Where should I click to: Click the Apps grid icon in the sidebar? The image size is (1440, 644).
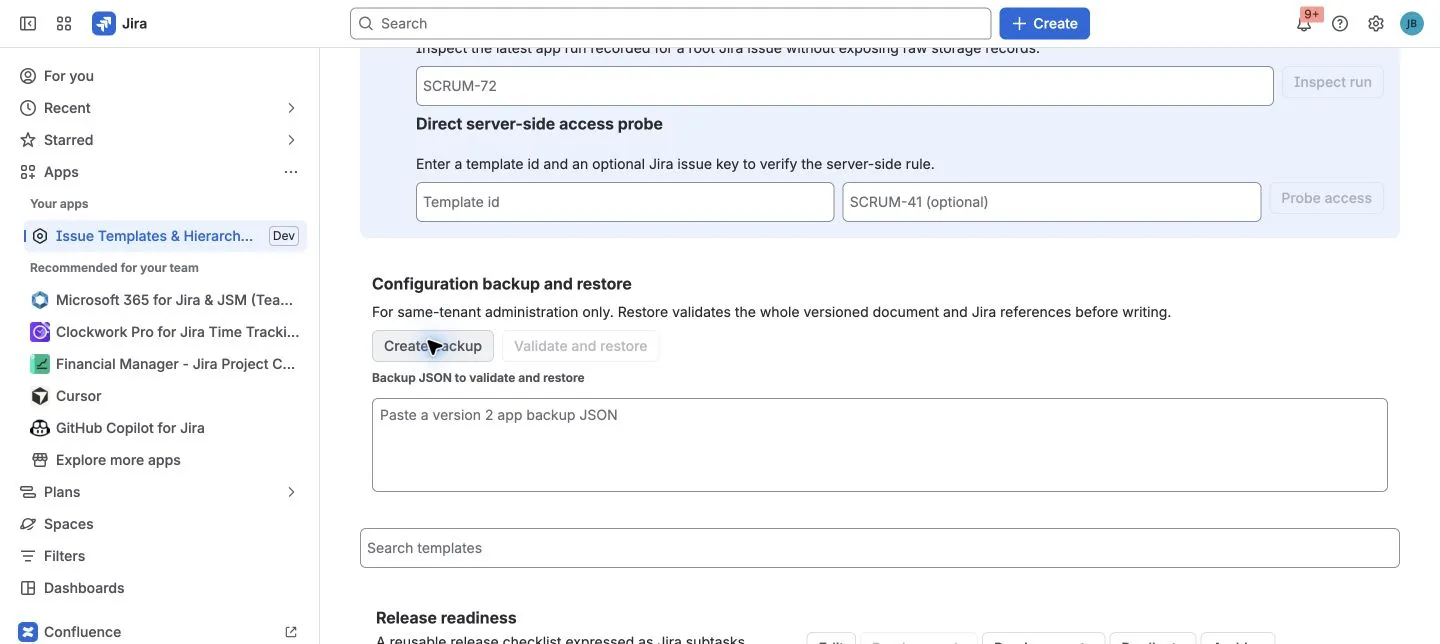pyautogui.click(x=28, y=172)
